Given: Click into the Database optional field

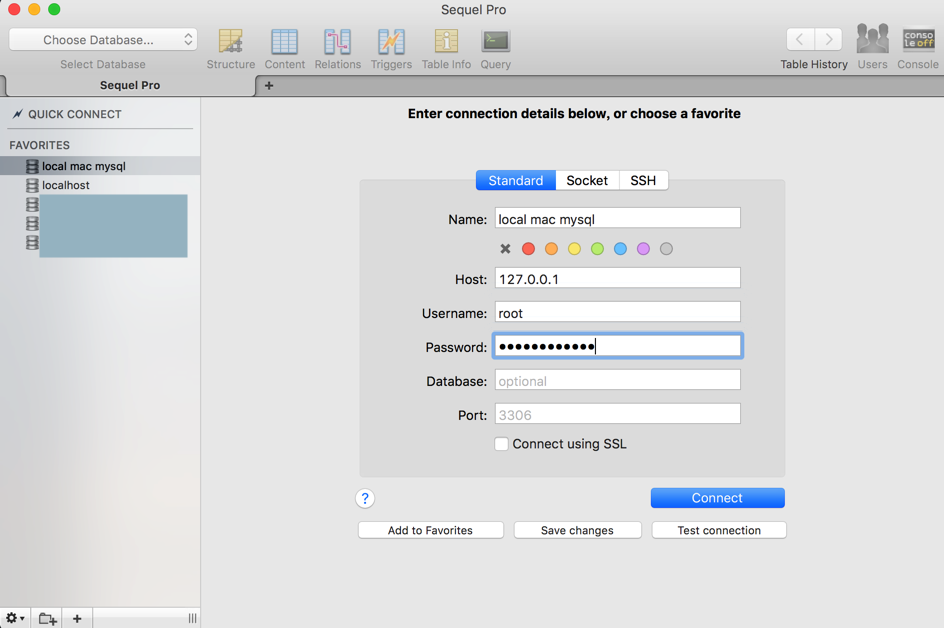Looking at the screenshot, I should (x=618, y=381).
